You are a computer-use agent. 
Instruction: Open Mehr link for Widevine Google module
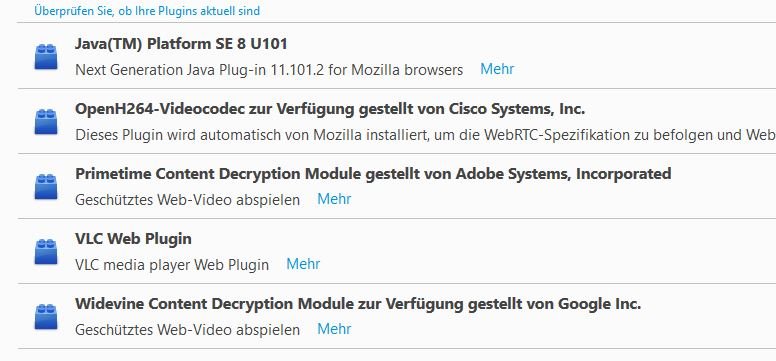[x=335, y=329]
